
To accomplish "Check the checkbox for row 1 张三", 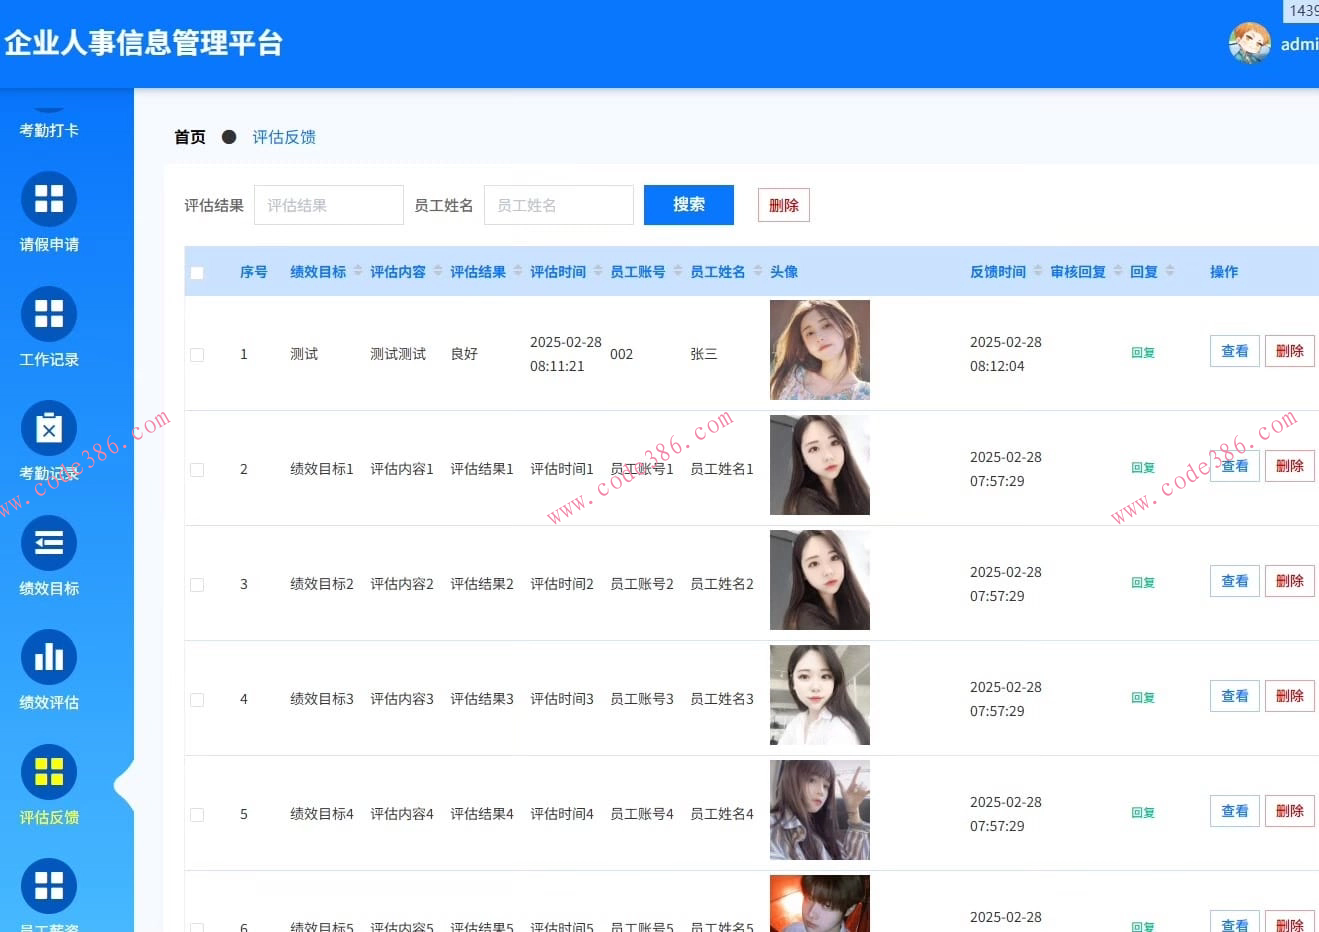I will (197, 353).
